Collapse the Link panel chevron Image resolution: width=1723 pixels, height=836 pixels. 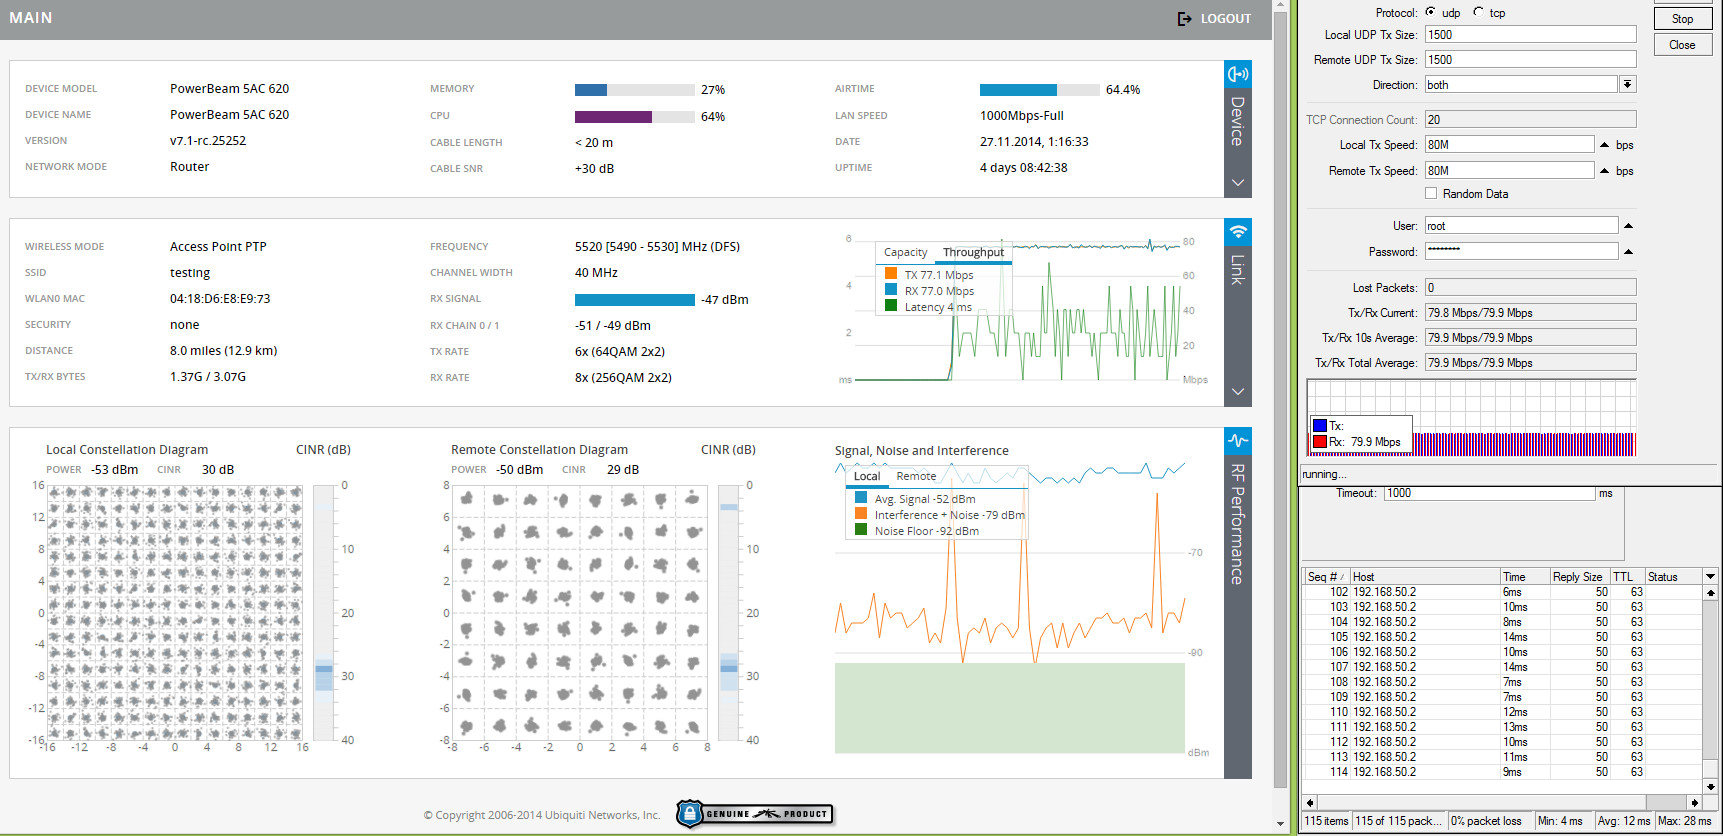[1238, 392]
